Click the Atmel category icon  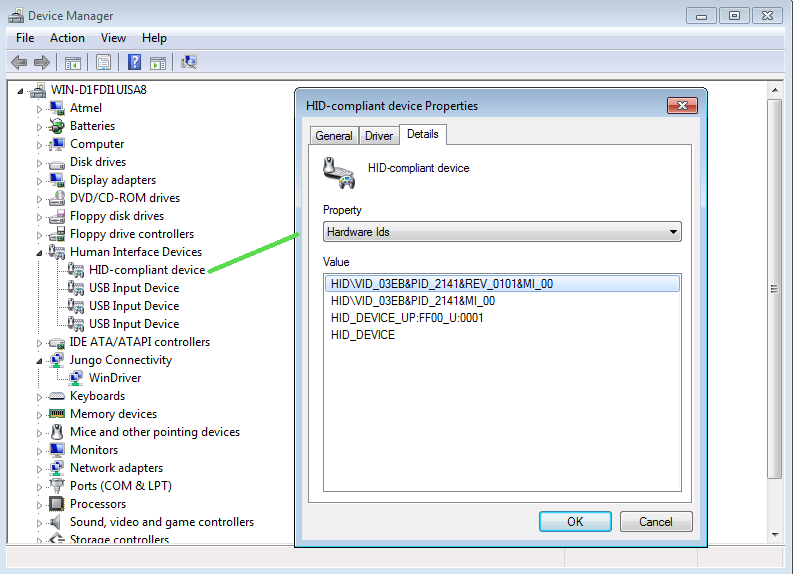tap(57, 108)
